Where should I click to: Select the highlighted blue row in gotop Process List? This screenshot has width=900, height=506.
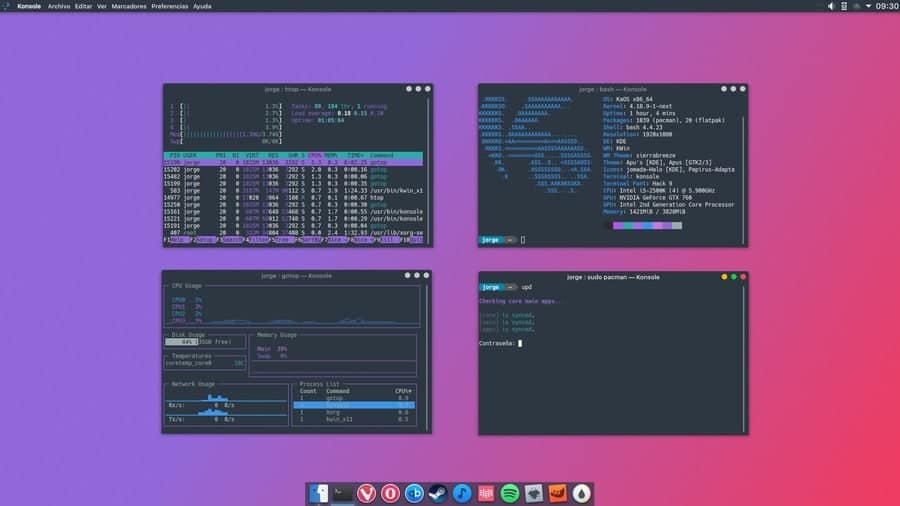(354, 405)
